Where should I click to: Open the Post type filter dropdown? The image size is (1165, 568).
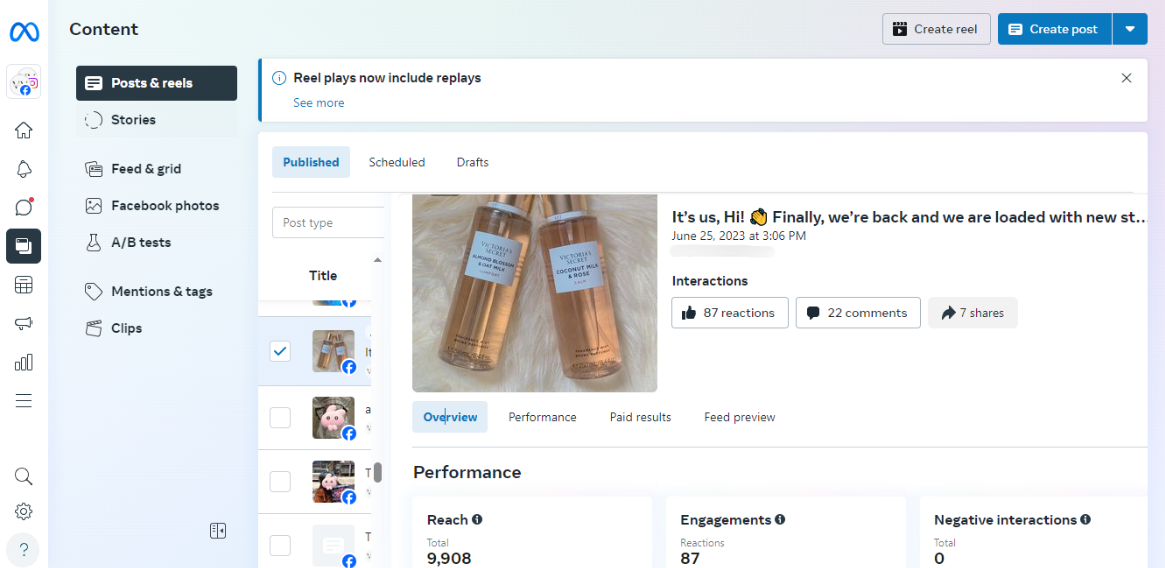[328, 223]
